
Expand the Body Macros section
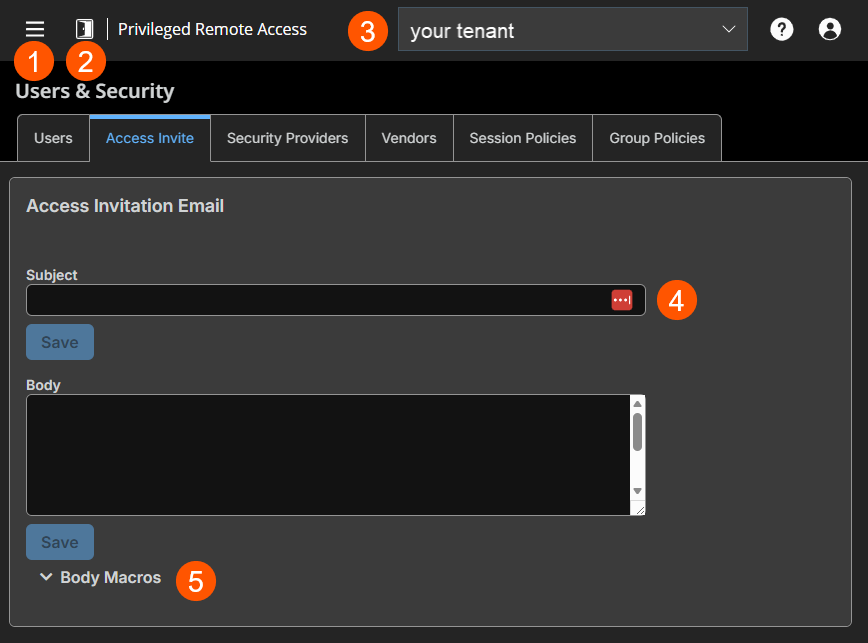[109, 577]
